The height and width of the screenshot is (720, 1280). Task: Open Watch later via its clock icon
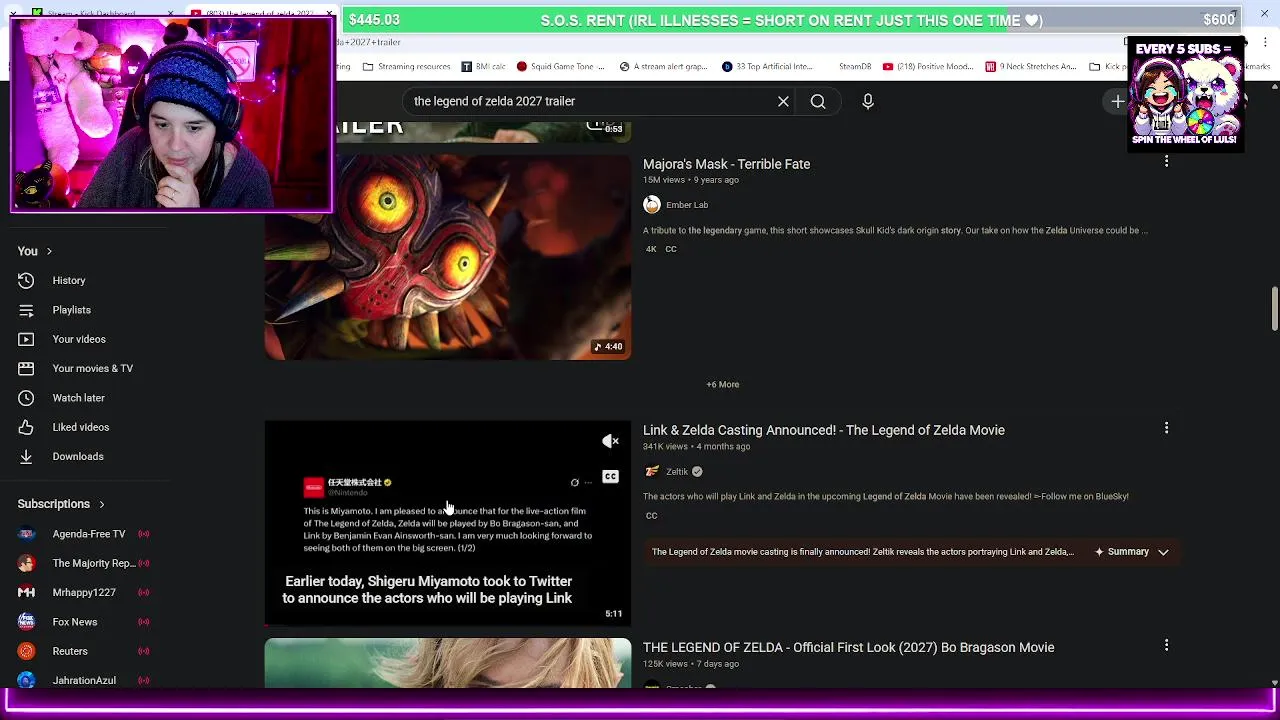[26, 398]
